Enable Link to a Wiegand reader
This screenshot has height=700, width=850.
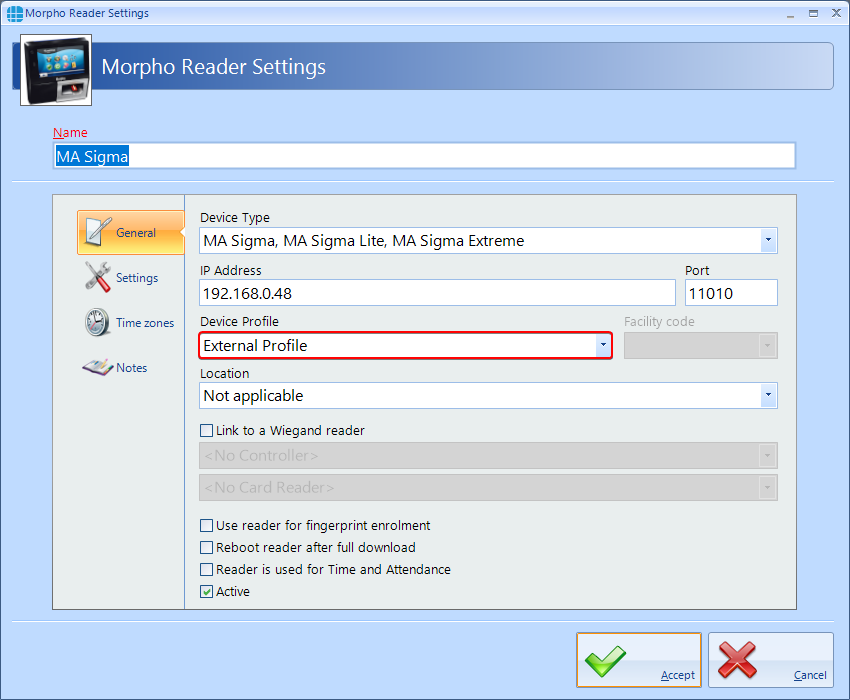click(207, 431)
